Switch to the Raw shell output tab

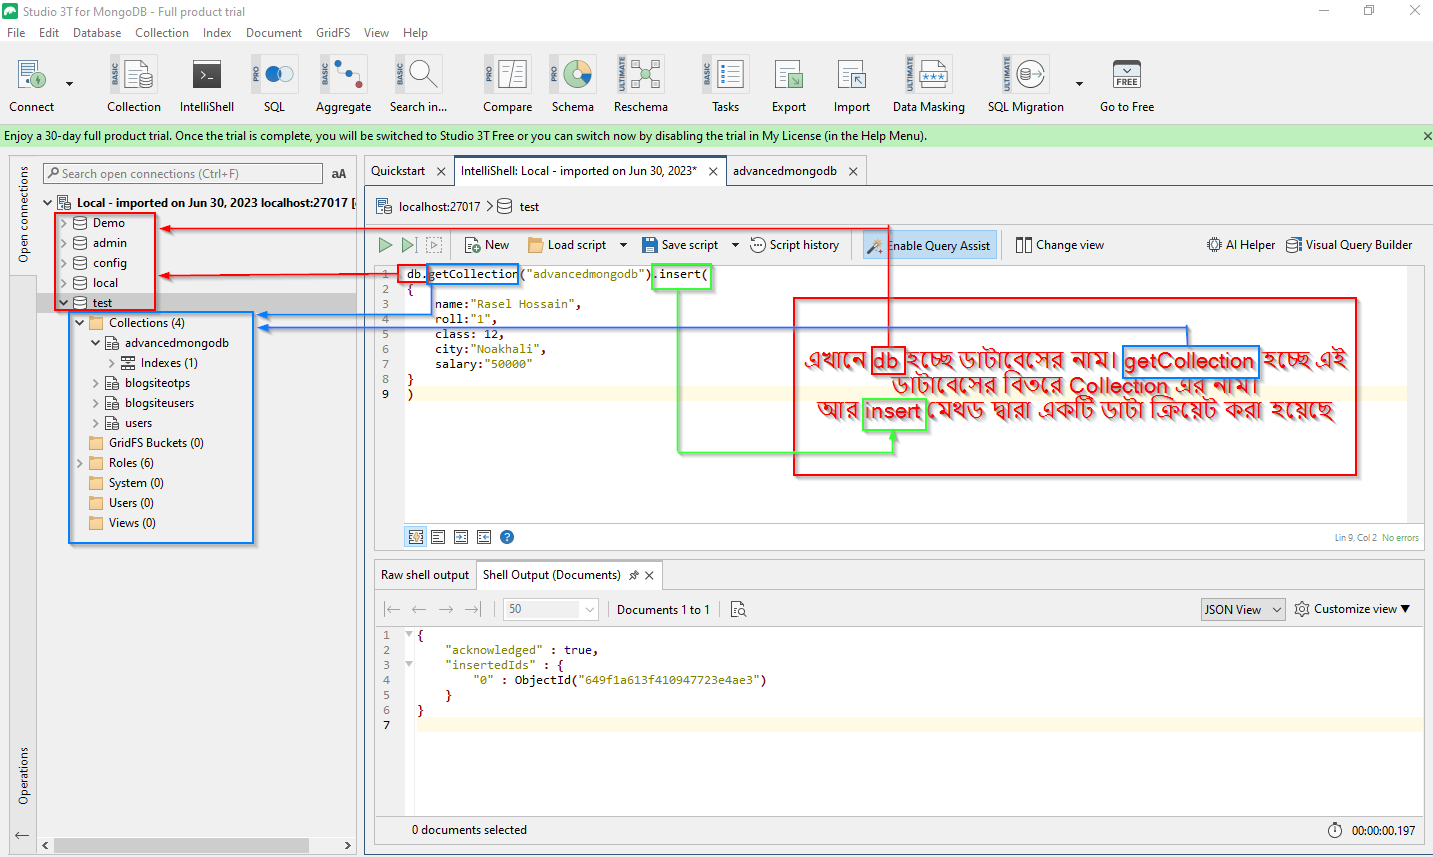(424, 575)
